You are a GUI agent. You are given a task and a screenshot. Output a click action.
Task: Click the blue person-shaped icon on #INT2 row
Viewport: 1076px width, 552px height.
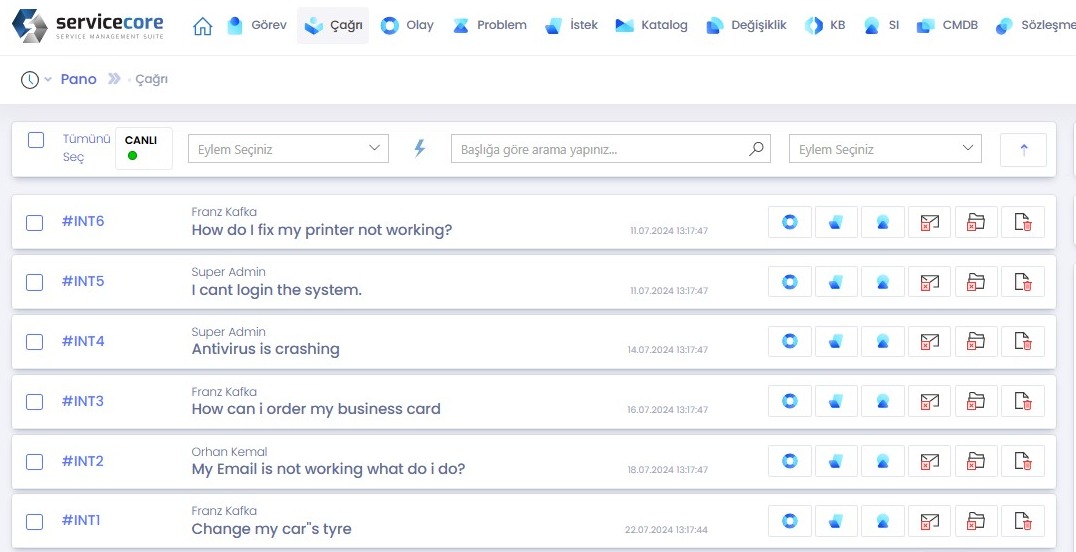[883, 462]
